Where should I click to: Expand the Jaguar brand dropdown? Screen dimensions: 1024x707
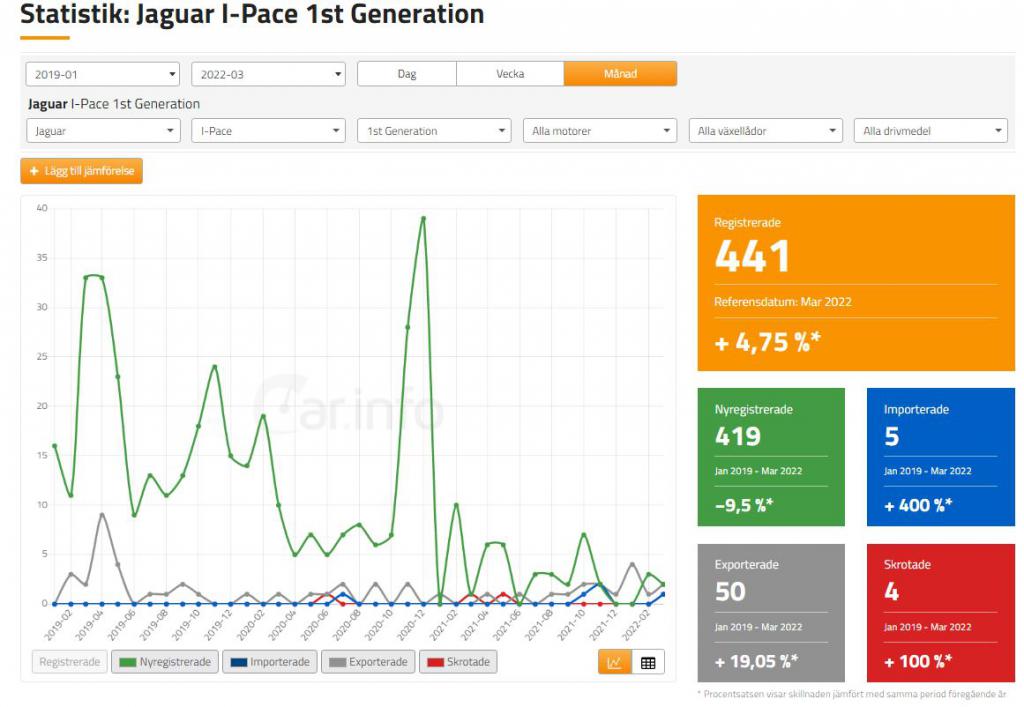tap(102, 131)
